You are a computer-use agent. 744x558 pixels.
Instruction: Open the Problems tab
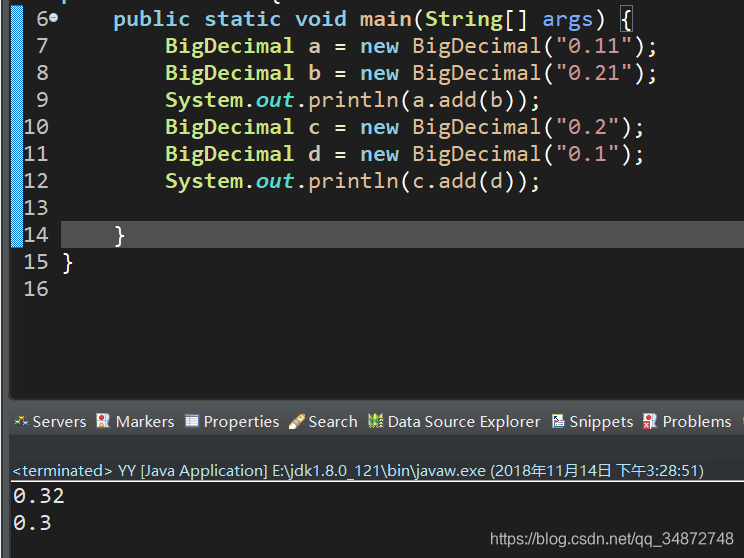[x=687, y=421]
